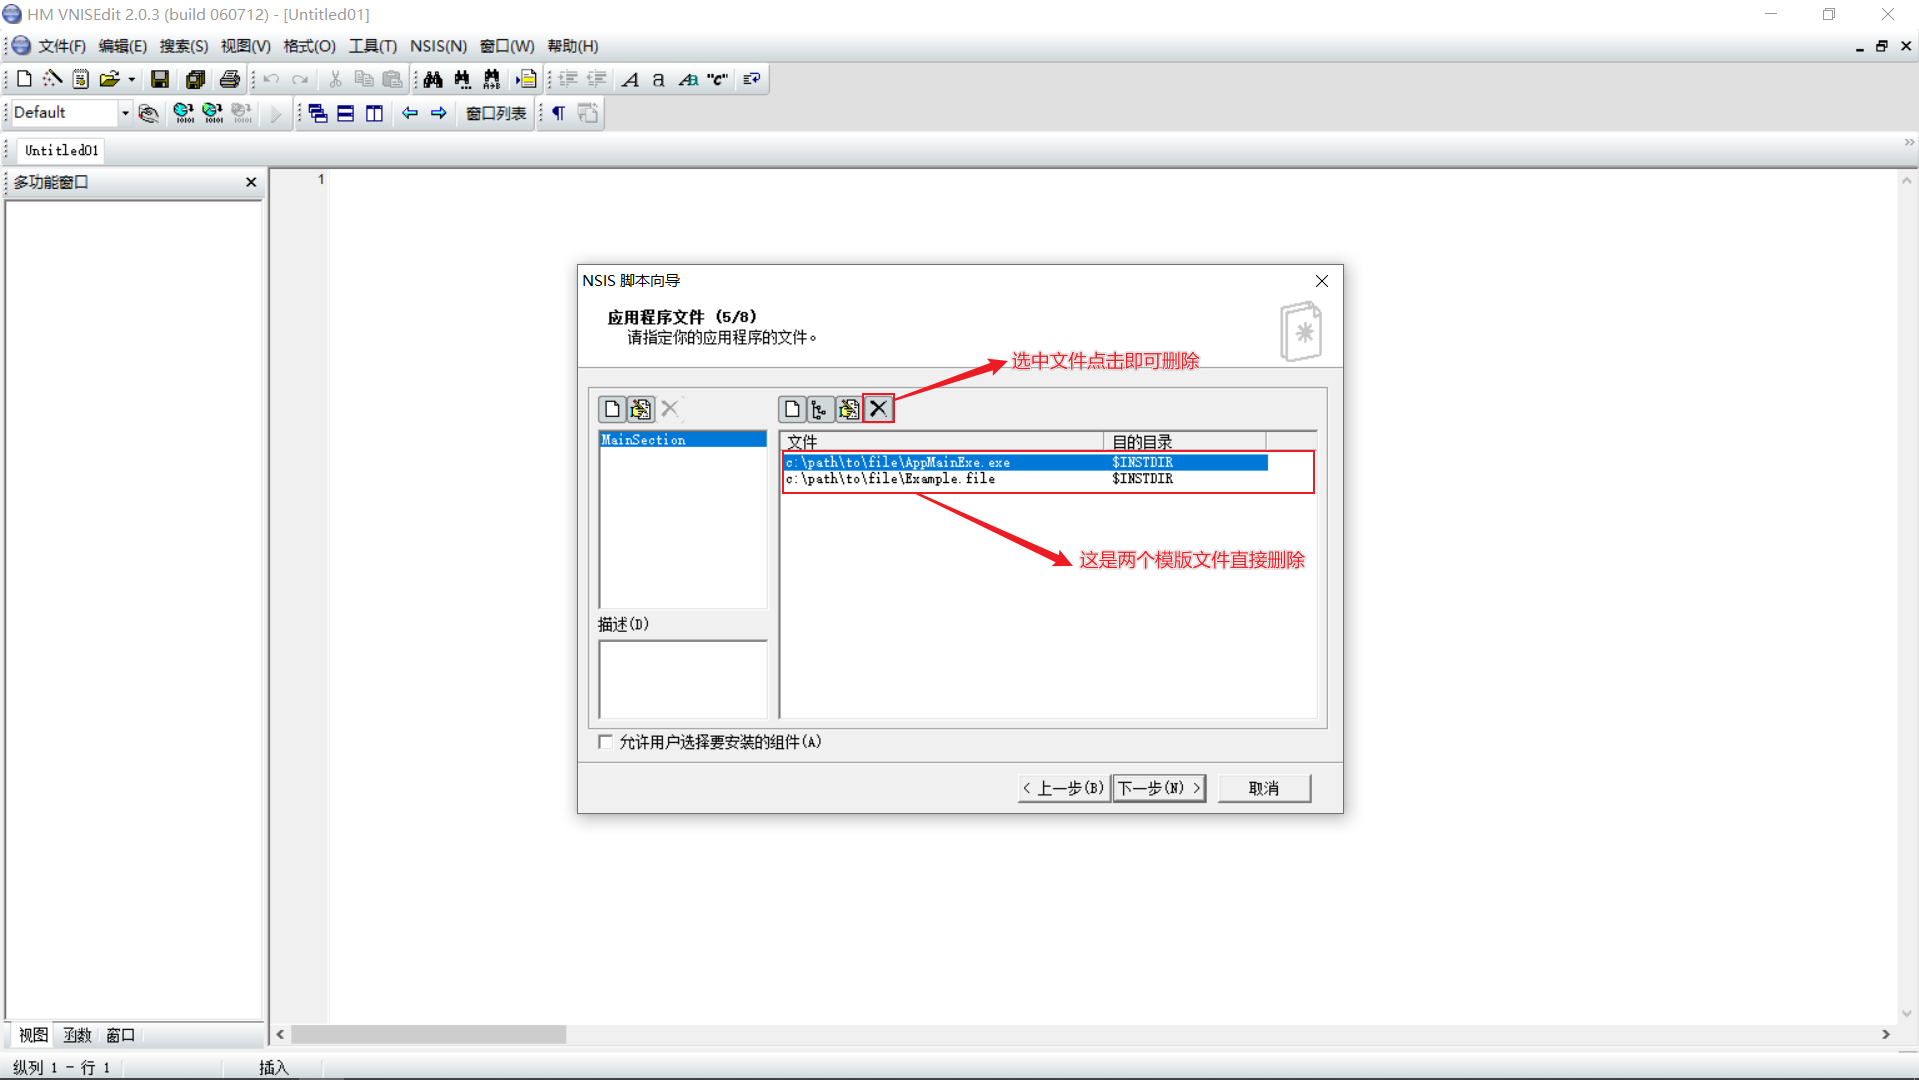Open the Default configuration combo box
1919x1080 pixels.
71,112
